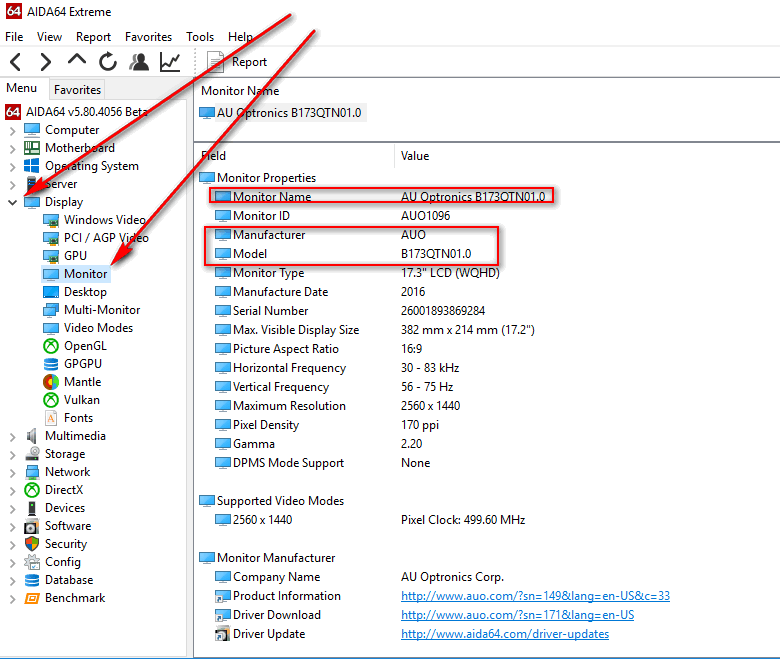
Task: Click the Config icon
Action: pos(32,562)
